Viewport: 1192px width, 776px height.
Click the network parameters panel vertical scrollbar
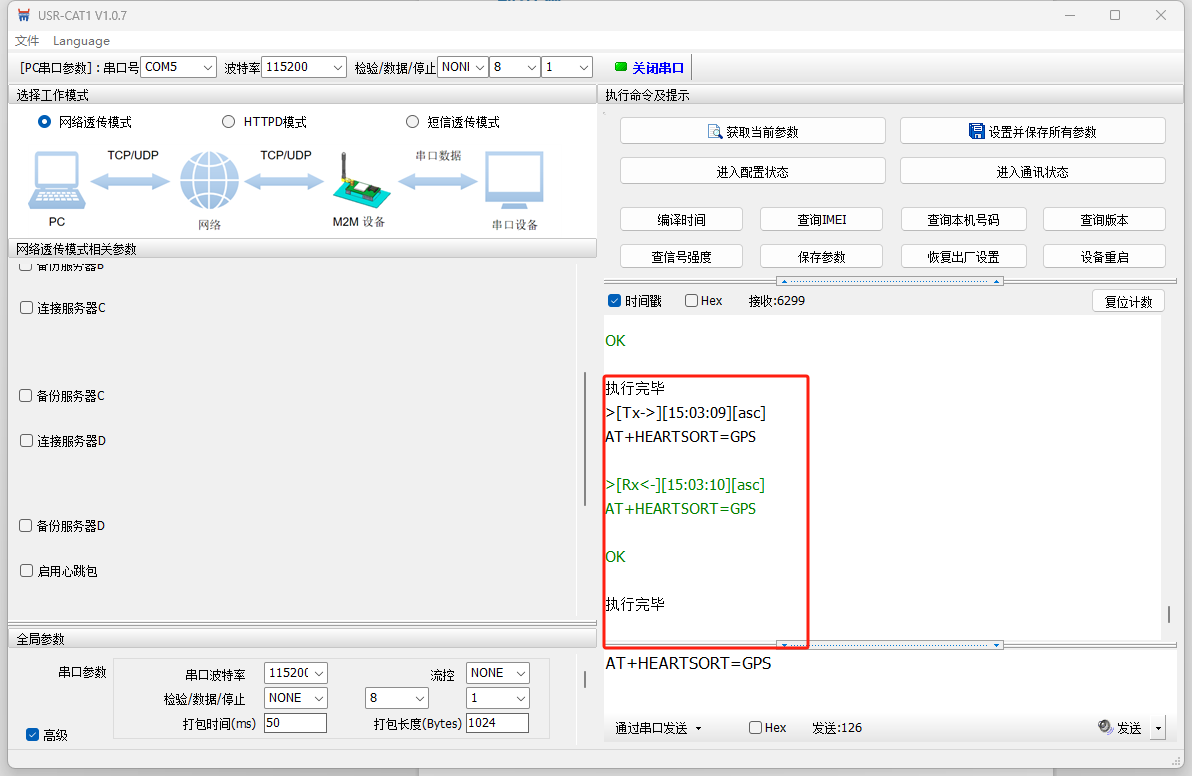[585, 439]
